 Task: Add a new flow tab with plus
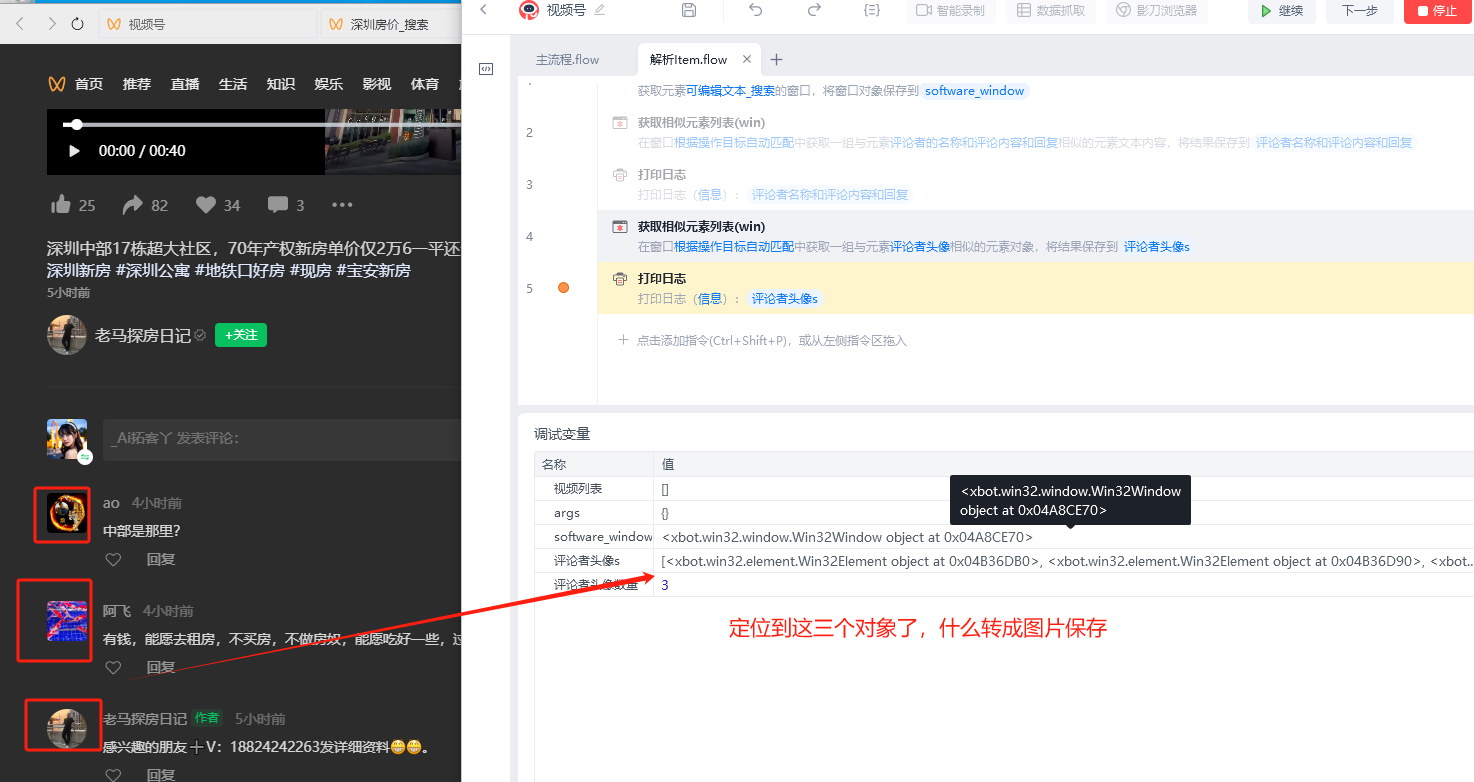(x=776, y=60)
